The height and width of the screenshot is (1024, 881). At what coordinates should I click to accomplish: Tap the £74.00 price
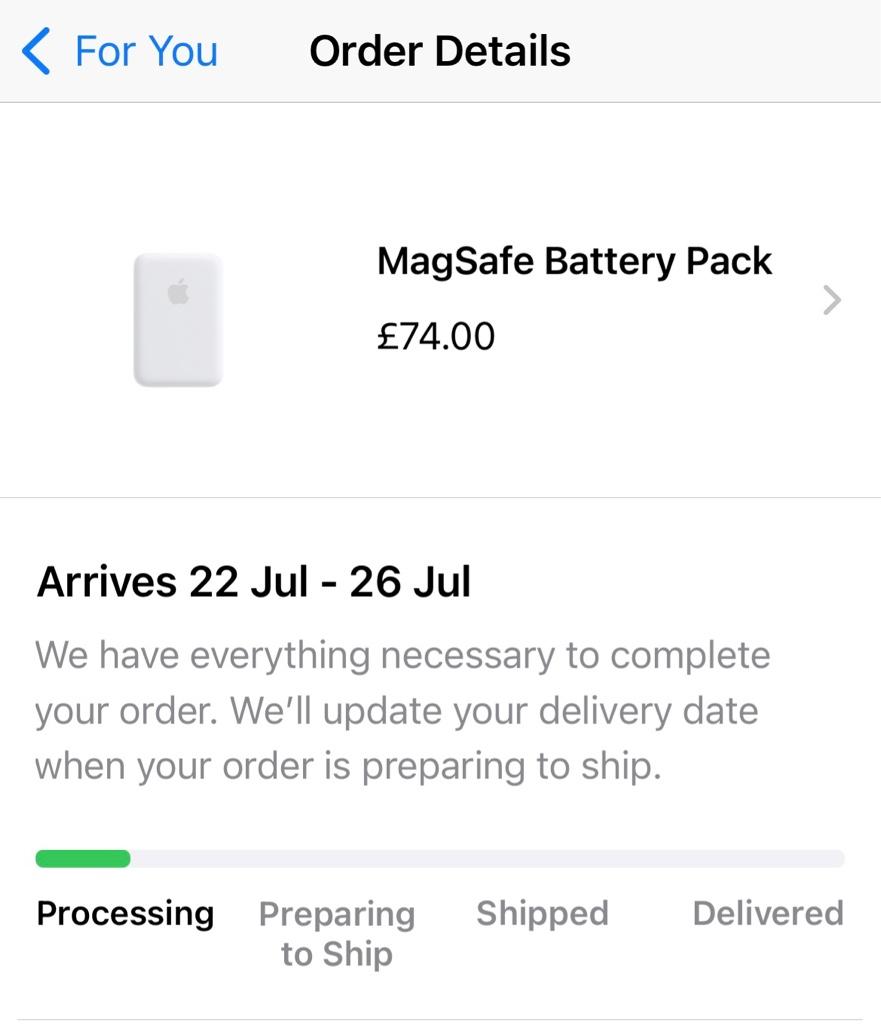436,337
